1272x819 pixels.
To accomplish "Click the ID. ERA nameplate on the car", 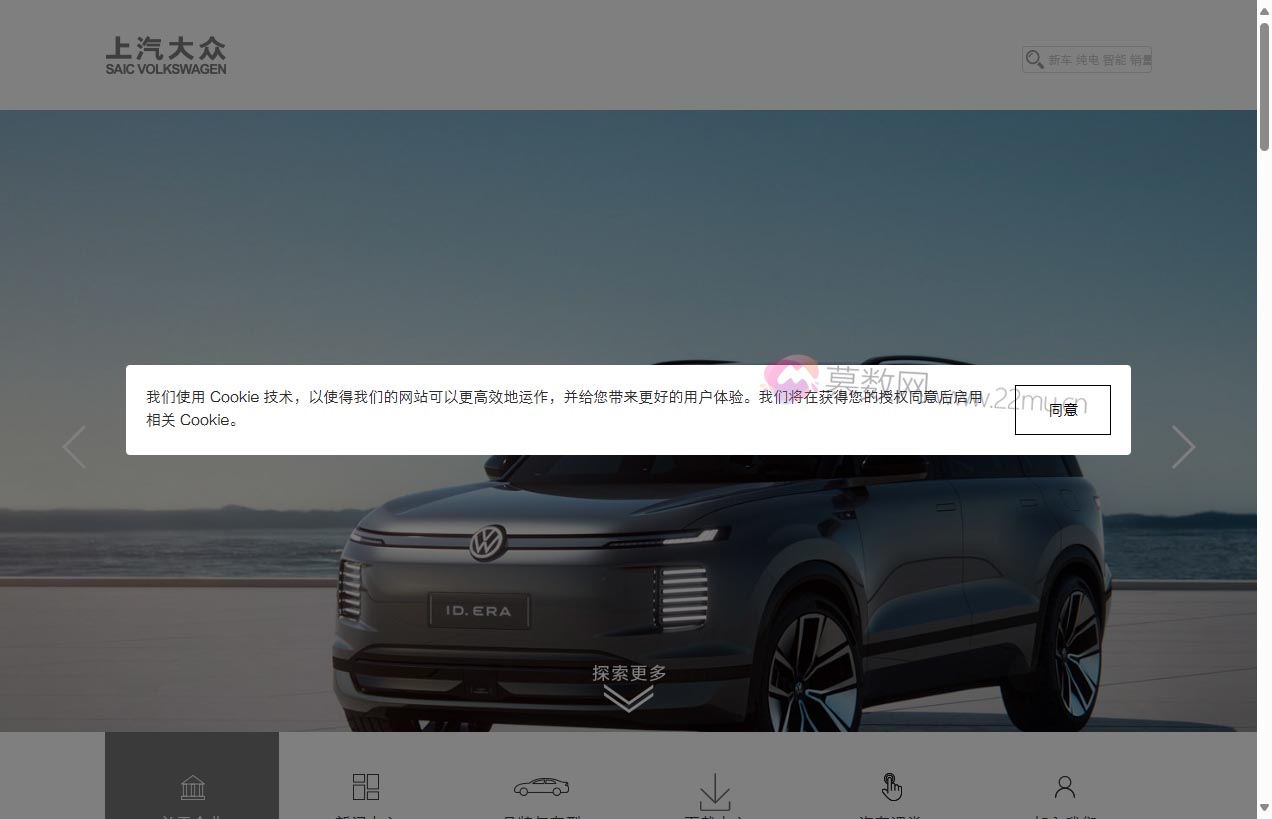I will click(479, 611).
